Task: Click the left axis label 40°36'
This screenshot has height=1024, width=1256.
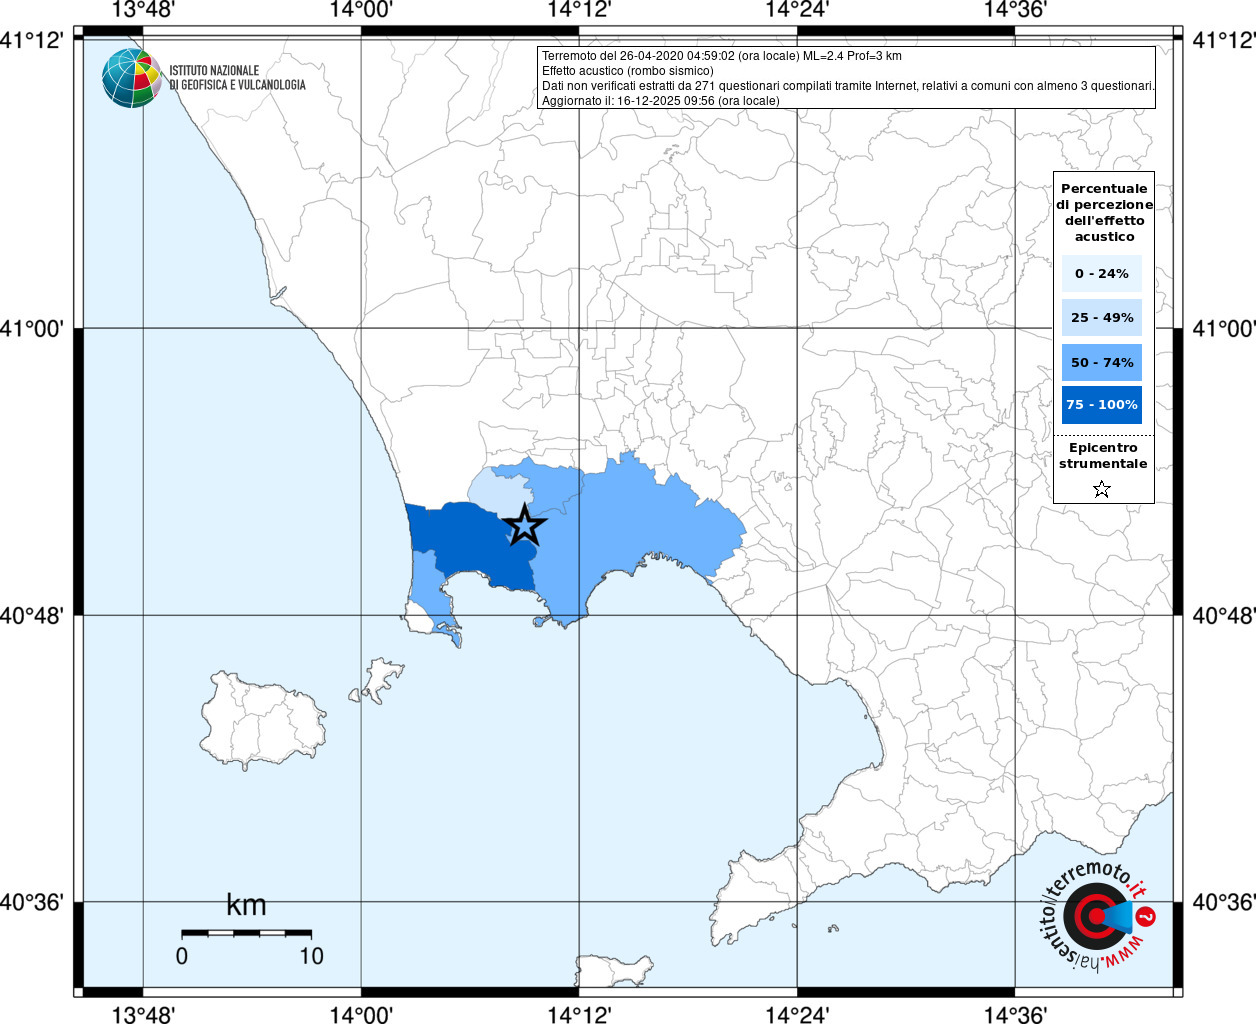Action: (32, 902)
